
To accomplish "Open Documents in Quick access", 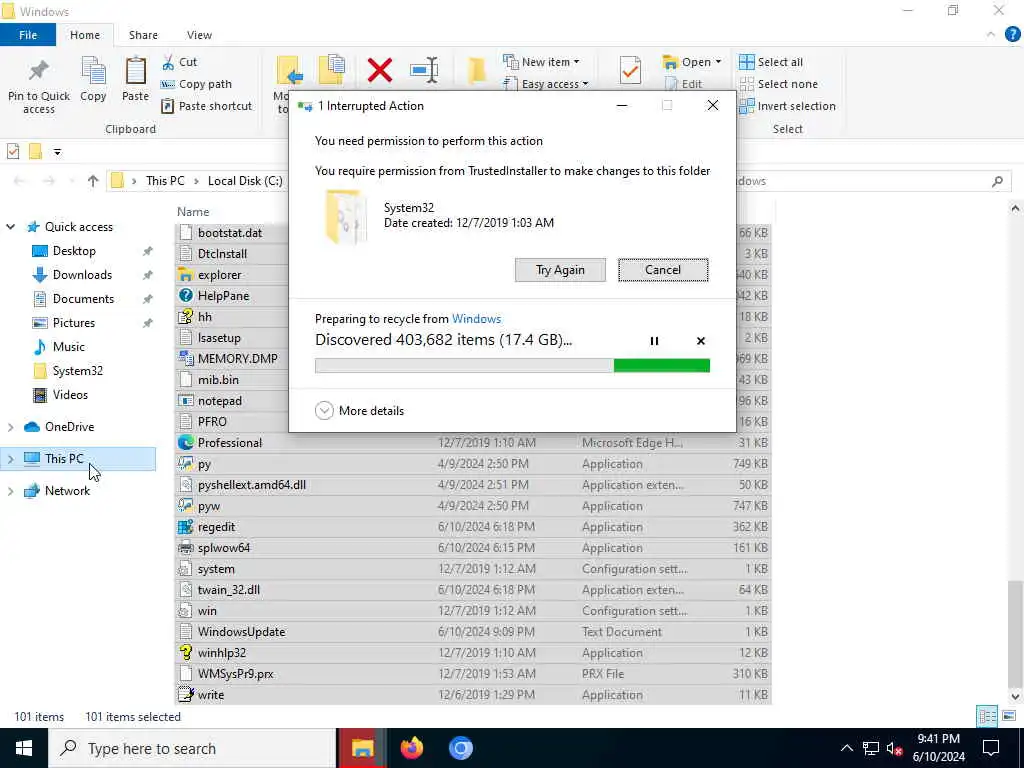I will click(83, 299).
